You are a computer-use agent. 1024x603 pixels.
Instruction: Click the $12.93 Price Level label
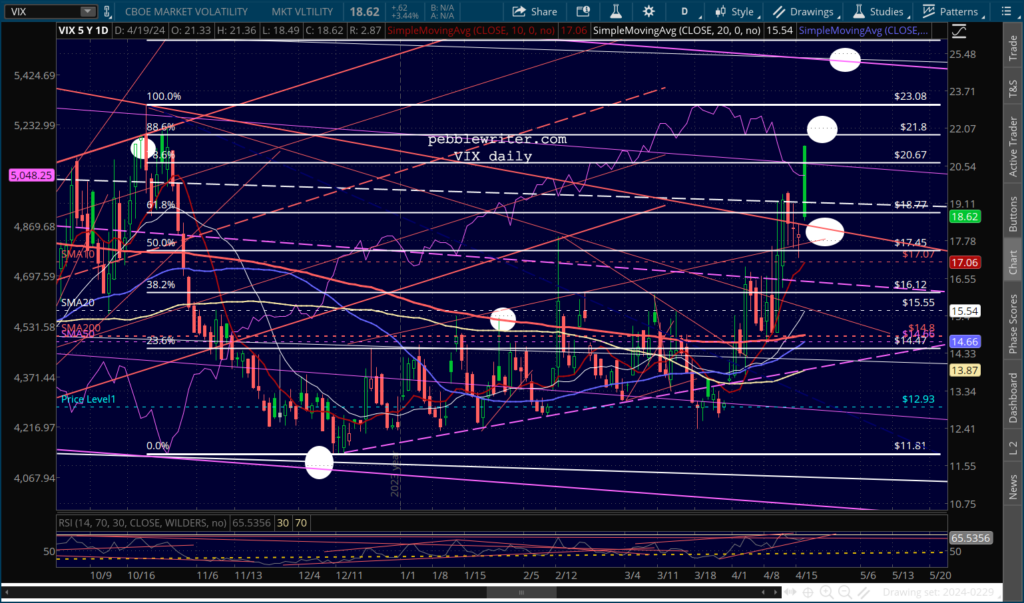tap(918, 399)
